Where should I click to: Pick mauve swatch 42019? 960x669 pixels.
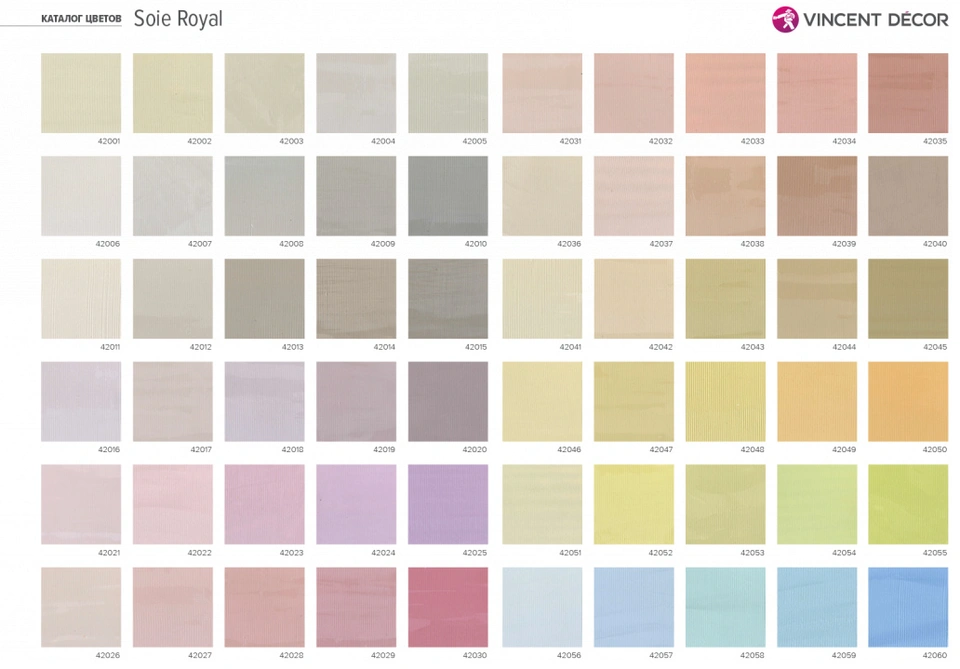point(356,402)
